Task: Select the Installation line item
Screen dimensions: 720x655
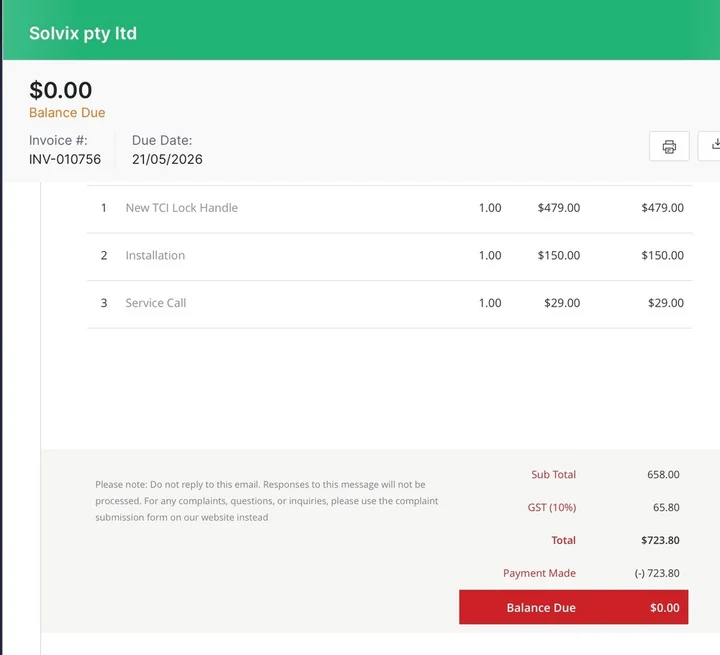Action: pyautogui.click(x=155, y=255)
